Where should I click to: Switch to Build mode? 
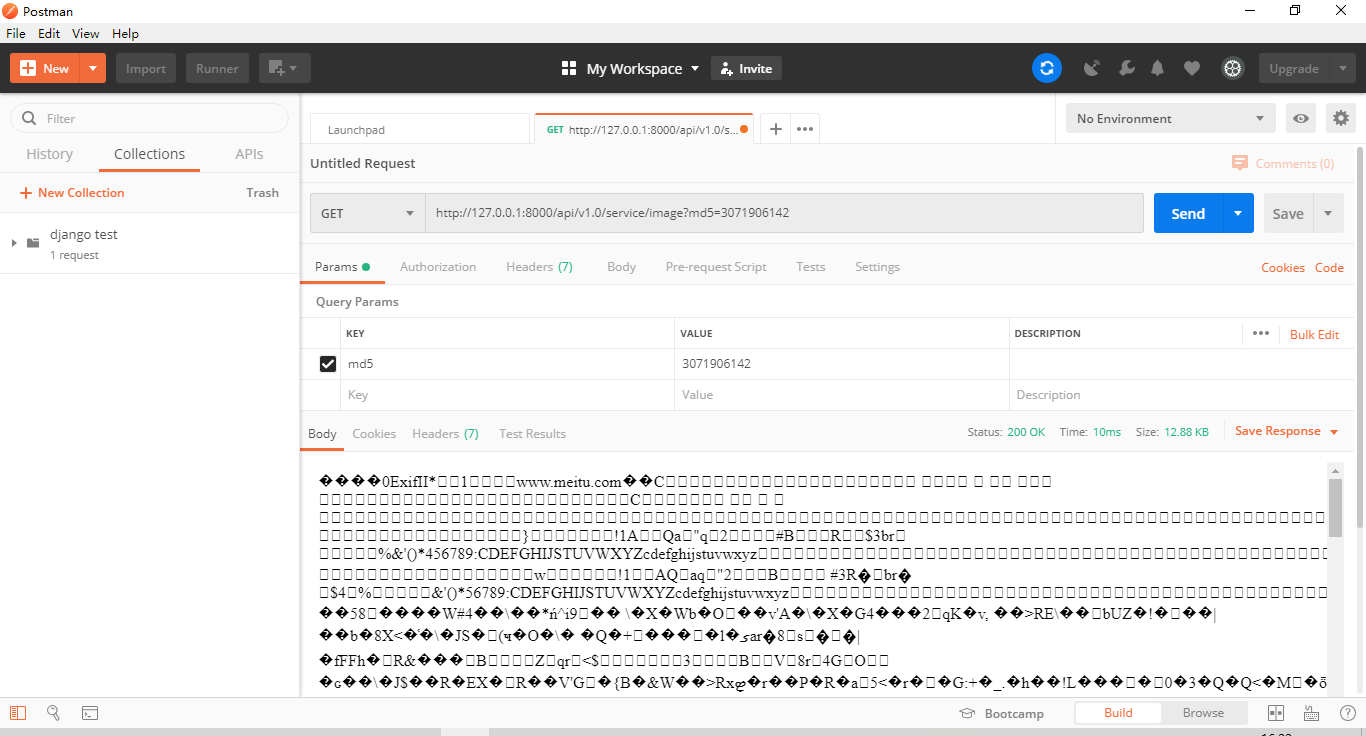pyautogui.click(x=1118, y=713)
